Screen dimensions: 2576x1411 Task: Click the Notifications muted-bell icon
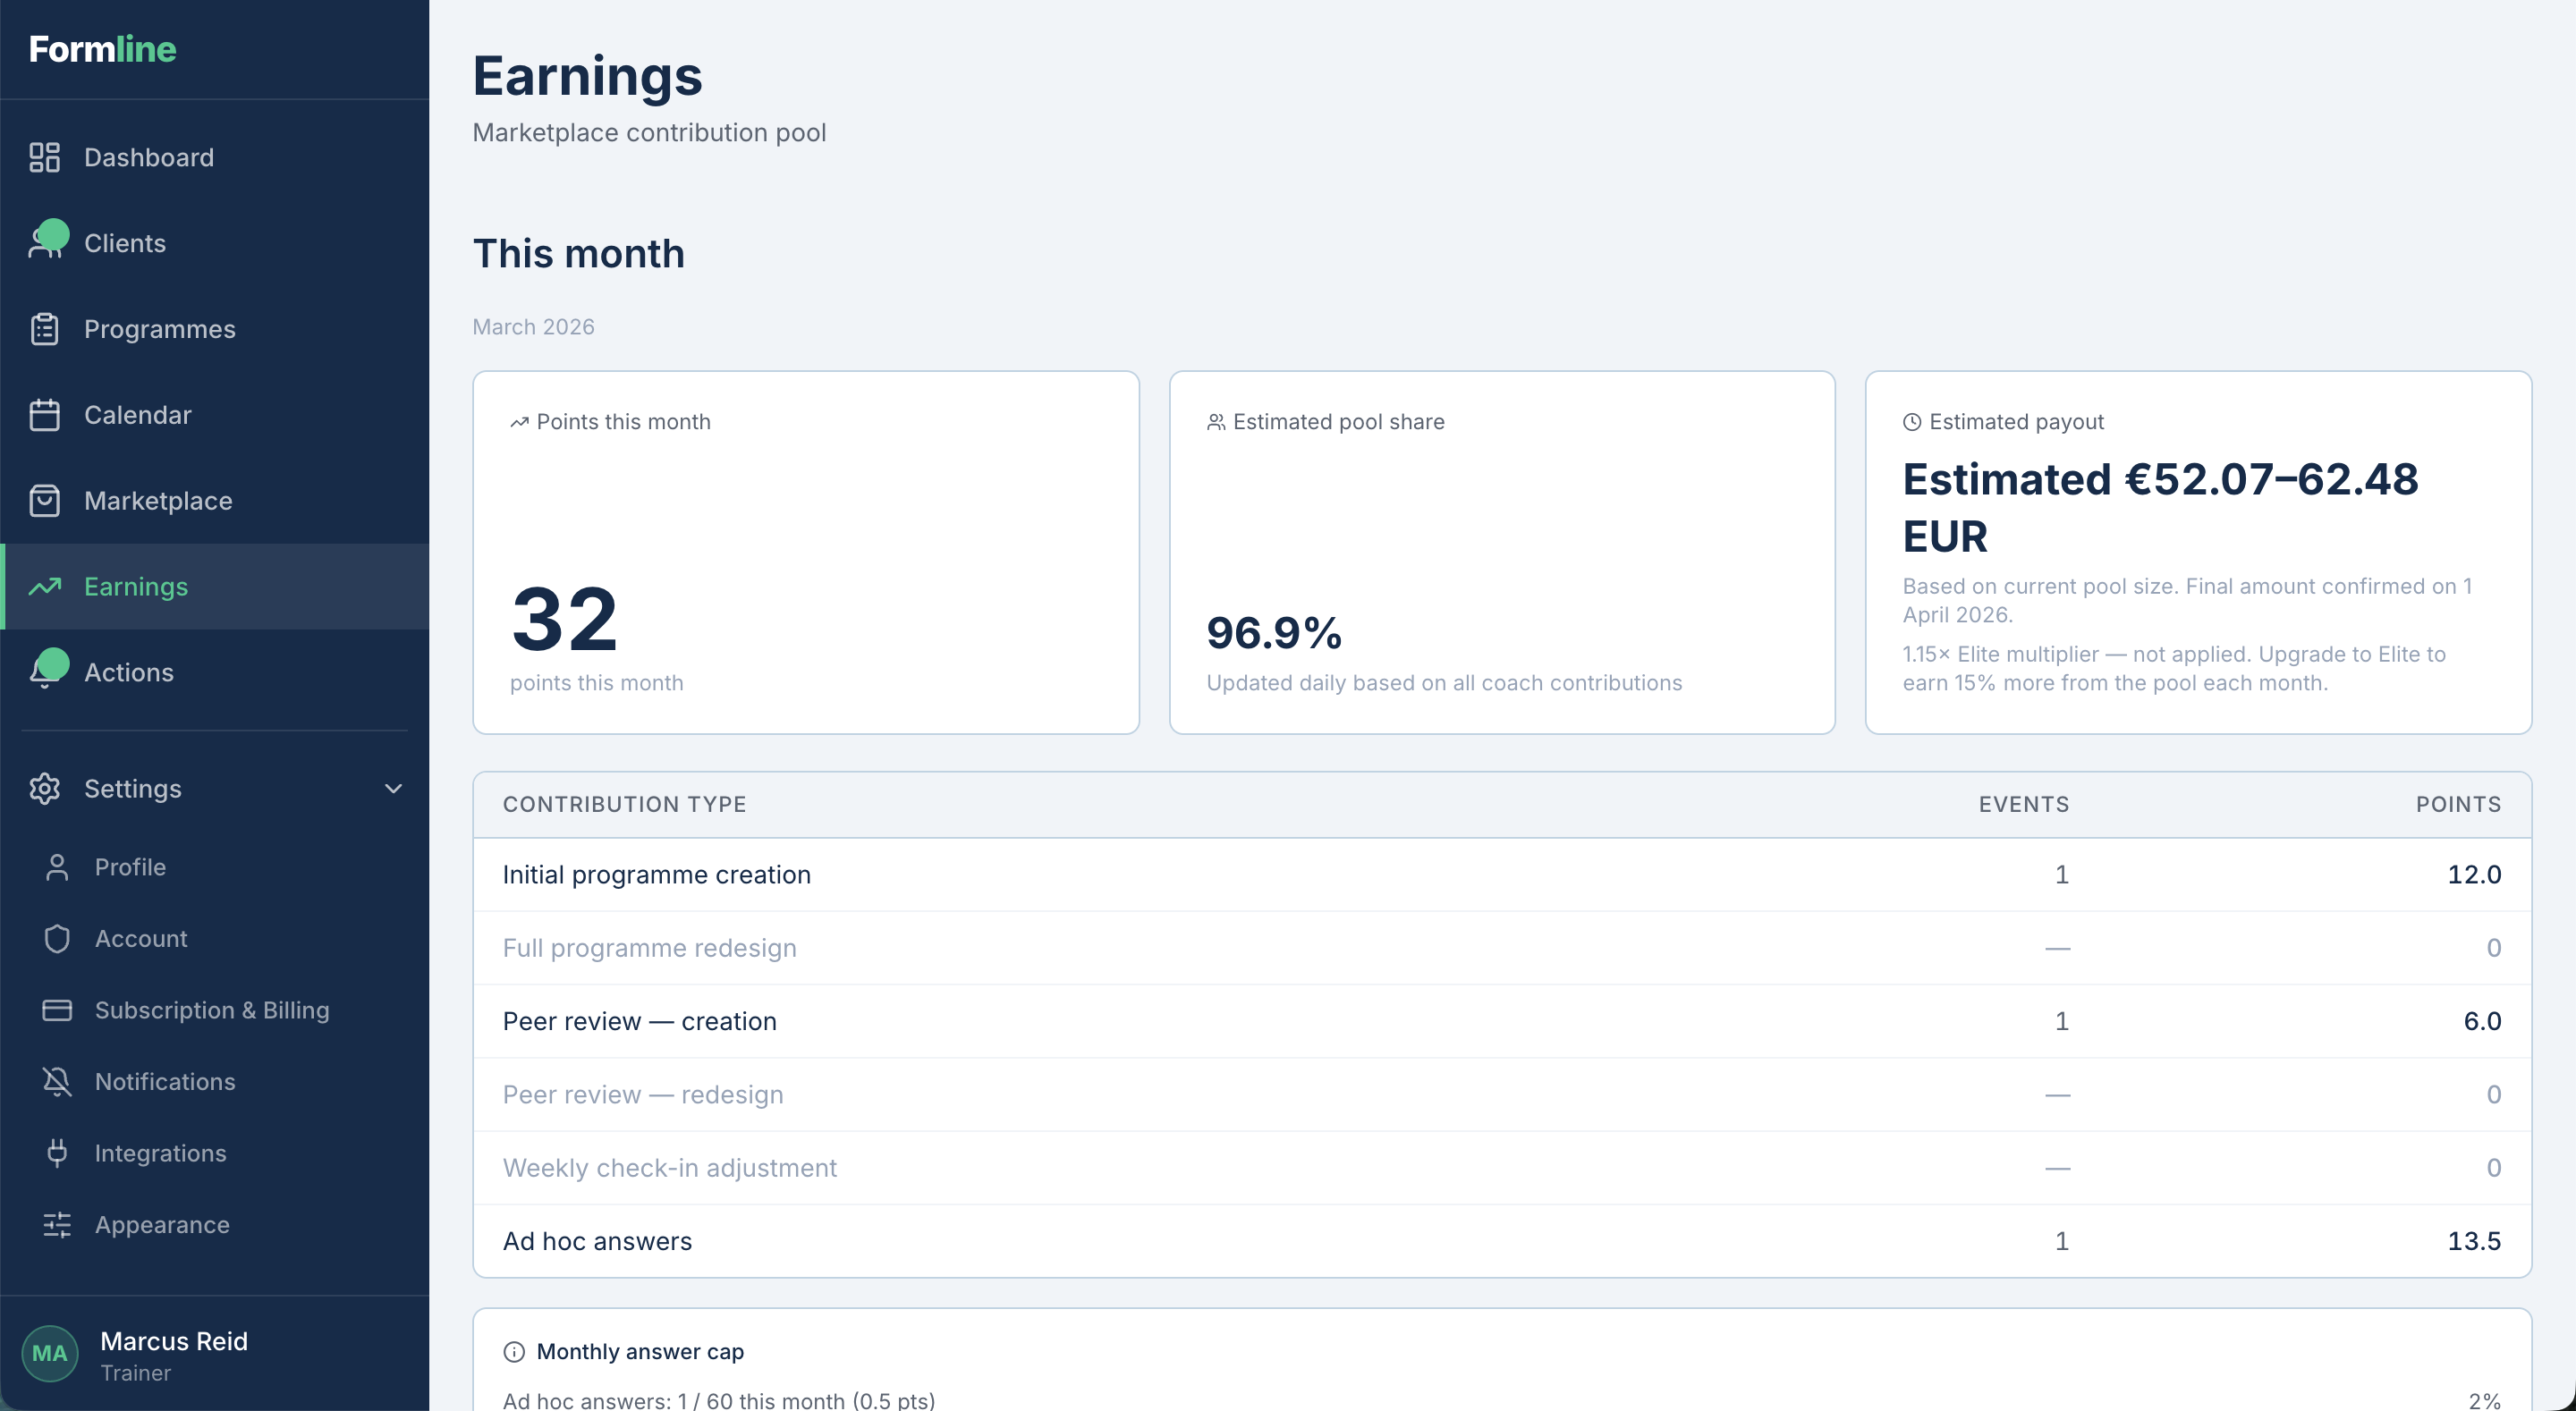[57, 1081]
